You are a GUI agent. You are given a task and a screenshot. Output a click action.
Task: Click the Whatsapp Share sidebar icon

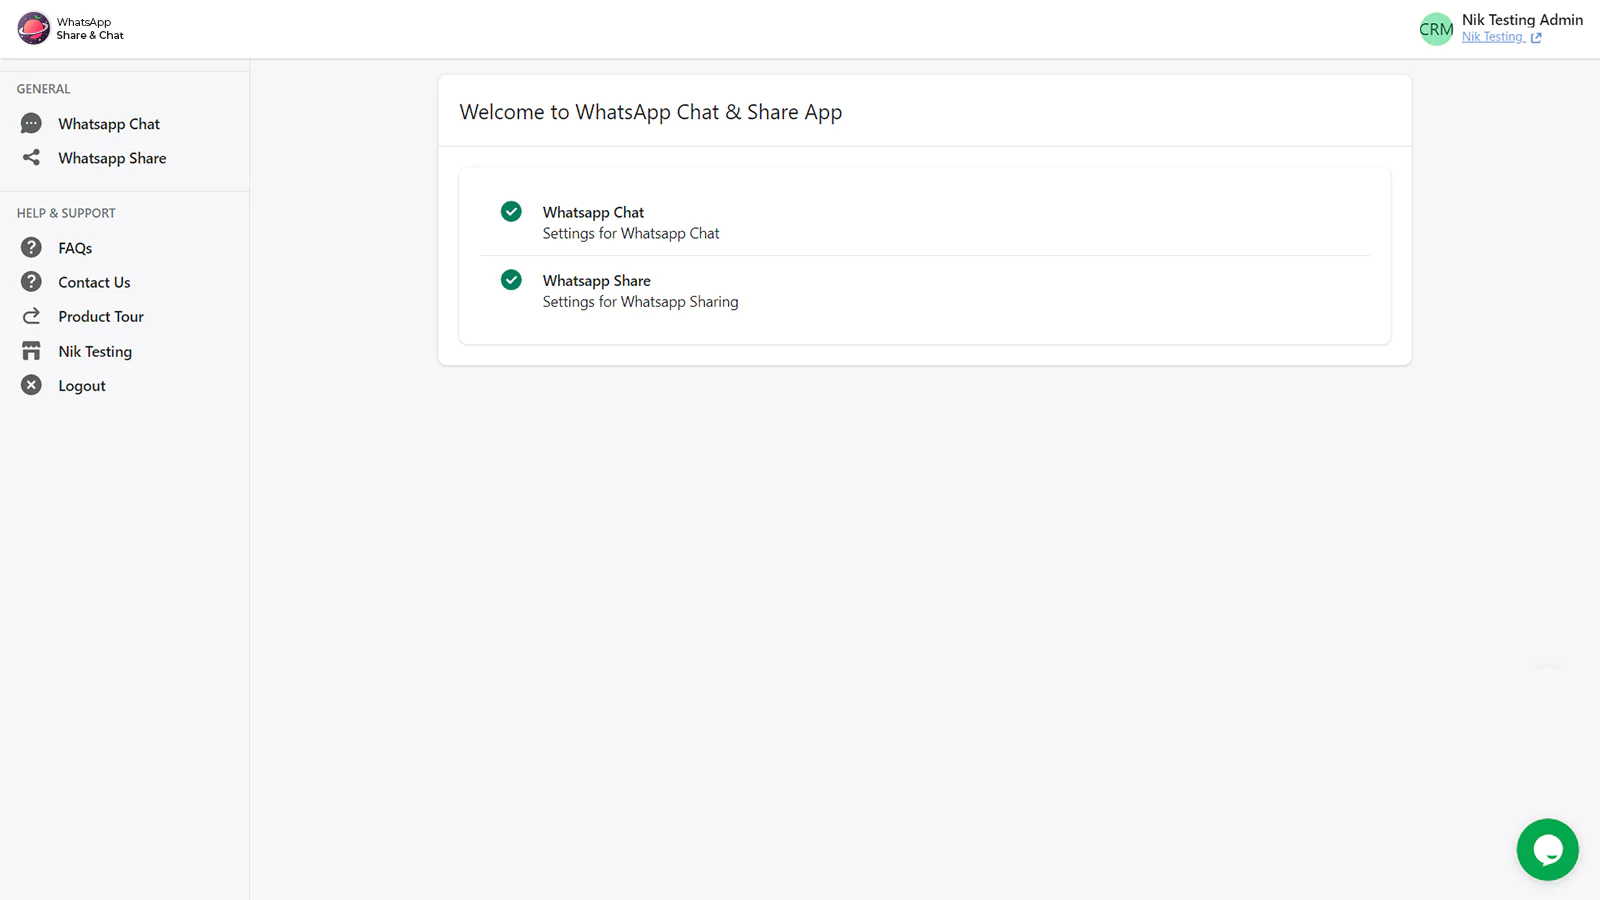tap(31, 158)
